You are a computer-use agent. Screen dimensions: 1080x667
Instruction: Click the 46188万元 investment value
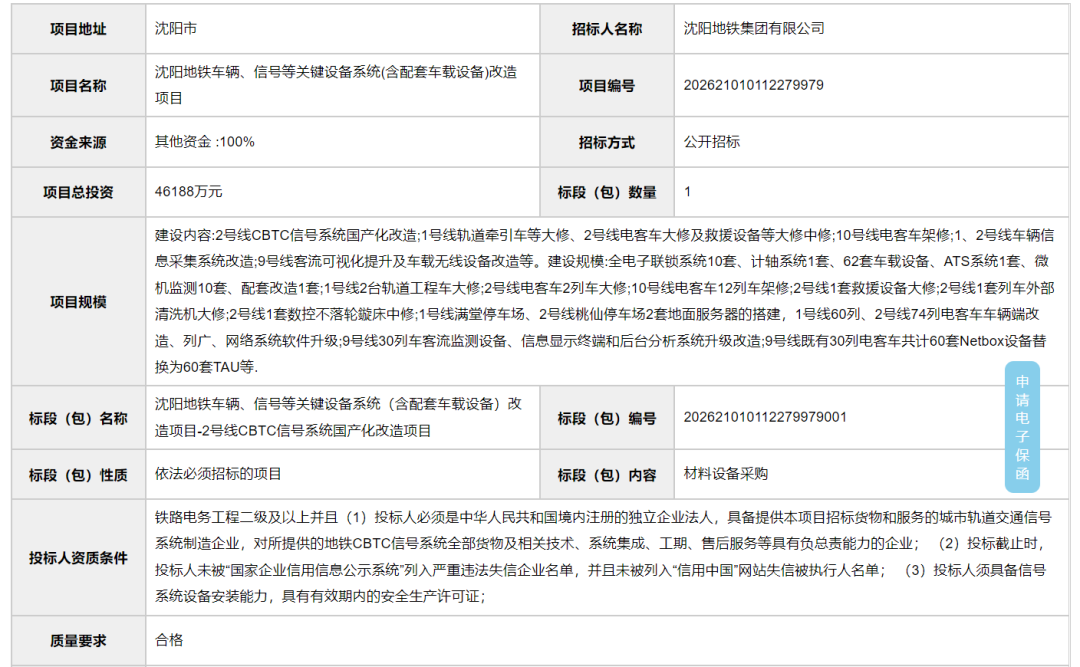[188, 192]
